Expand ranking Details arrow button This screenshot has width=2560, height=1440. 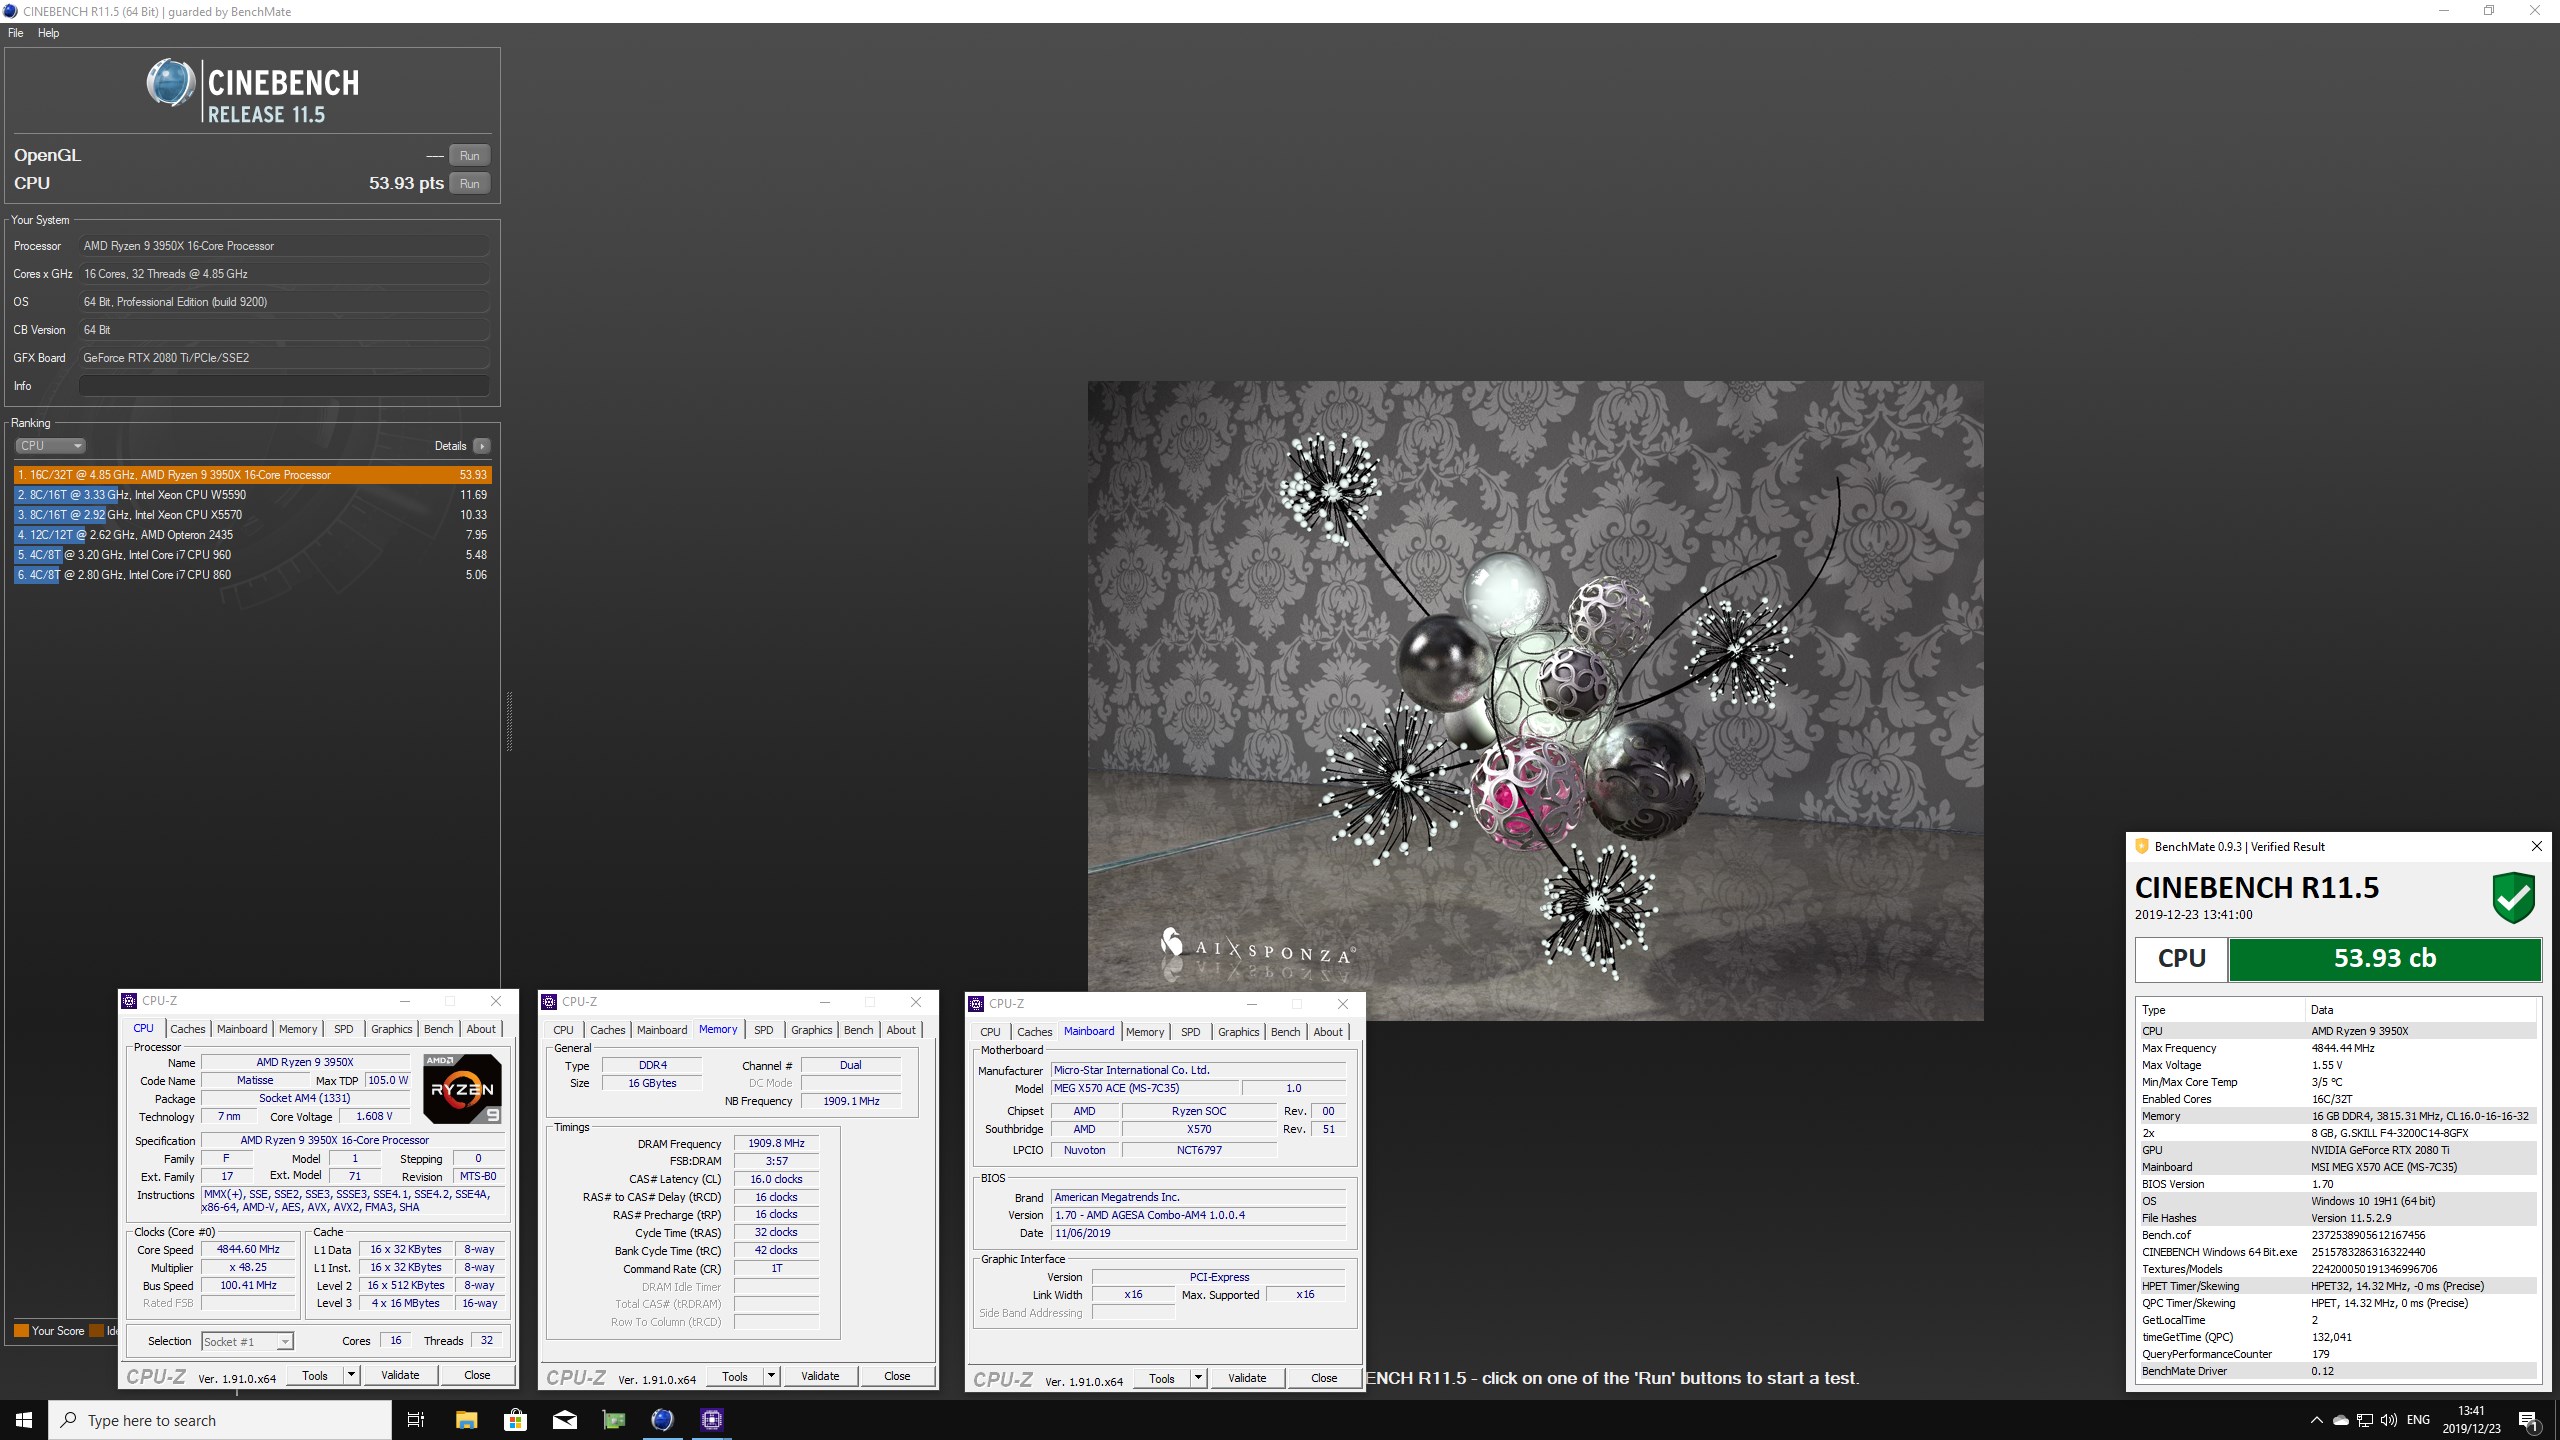tap(482, 446)
